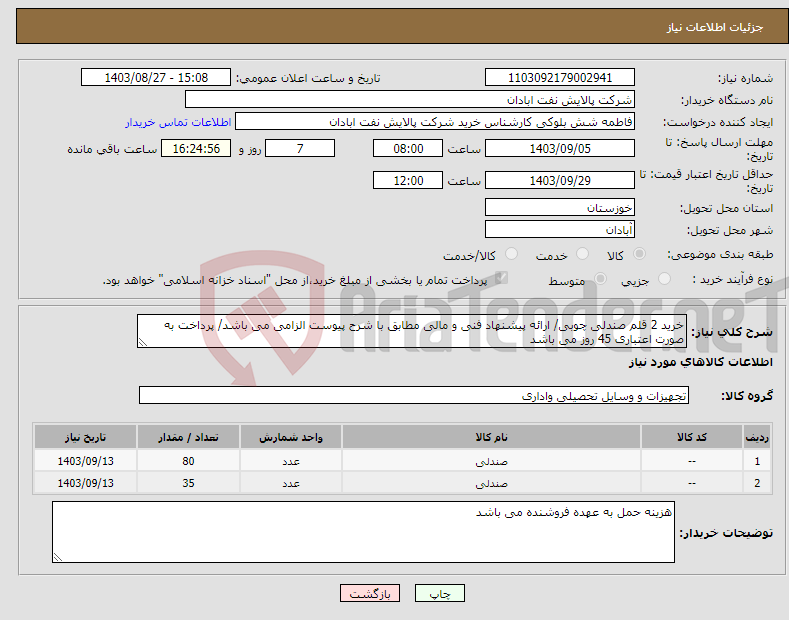Click the price validity date 1403/09/29
This screenshot has height=620, width=789.
560,180
